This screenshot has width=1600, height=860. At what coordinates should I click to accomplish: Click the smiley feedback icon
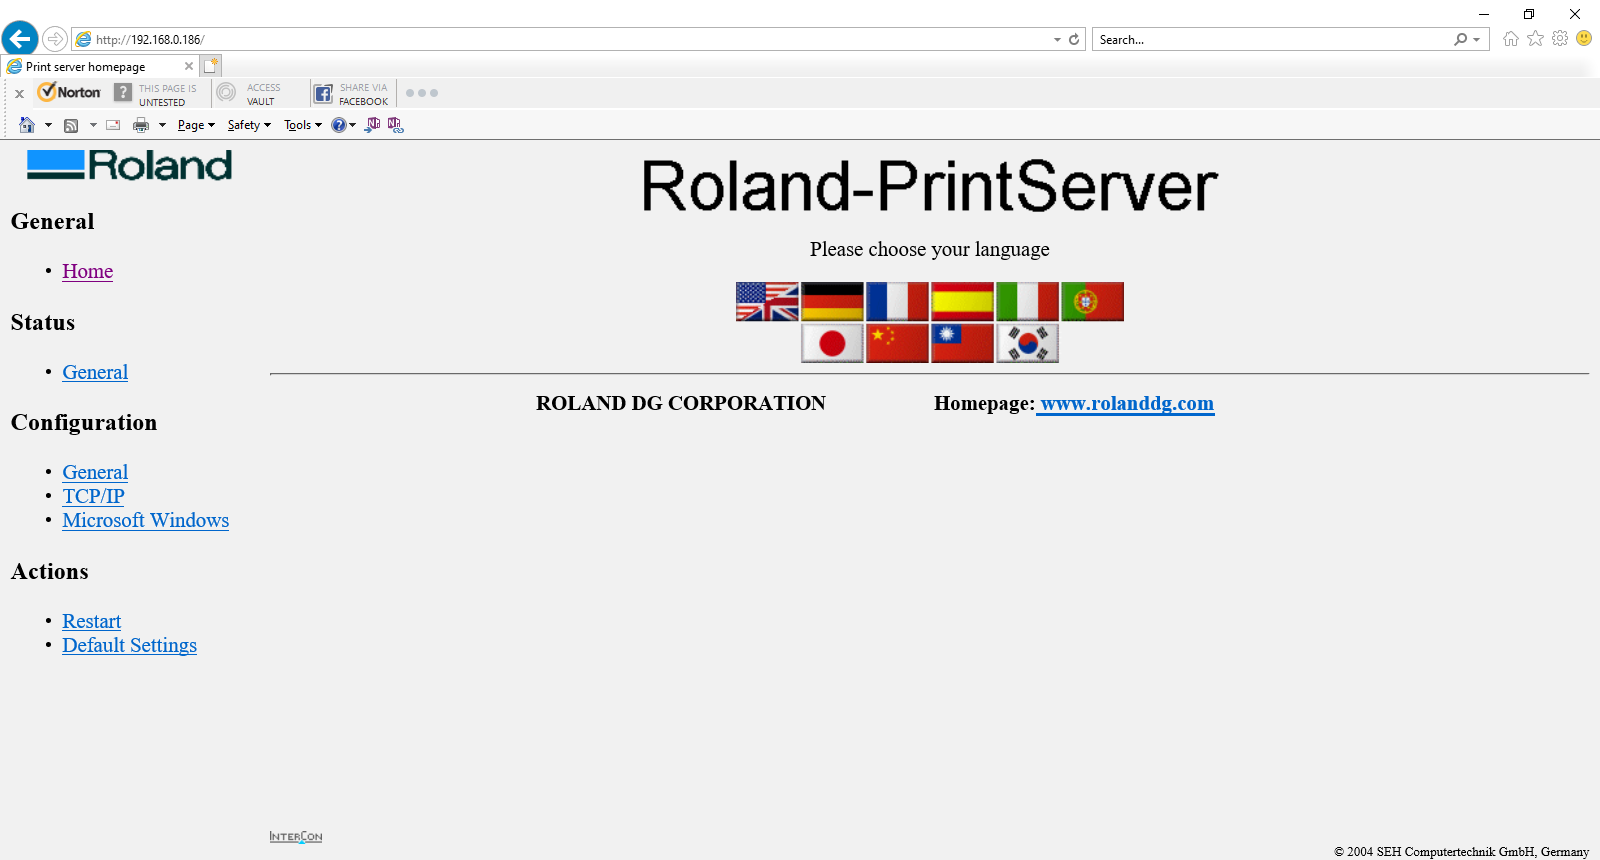click(1584, 38)
